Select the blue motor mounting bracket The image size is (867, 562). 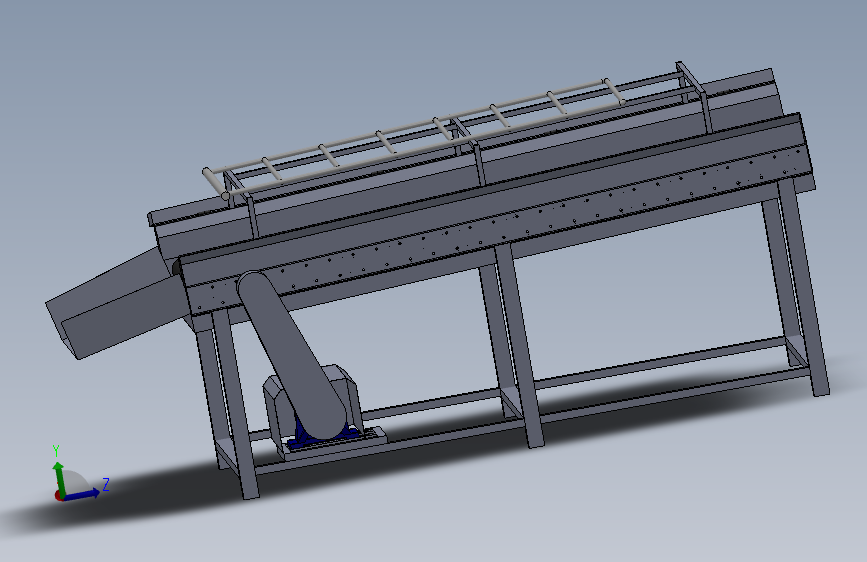point(325,434)
